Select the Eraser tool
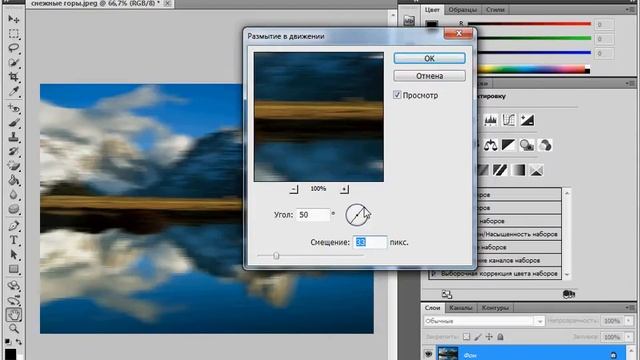The image size is (640, 360). (13, 166)
